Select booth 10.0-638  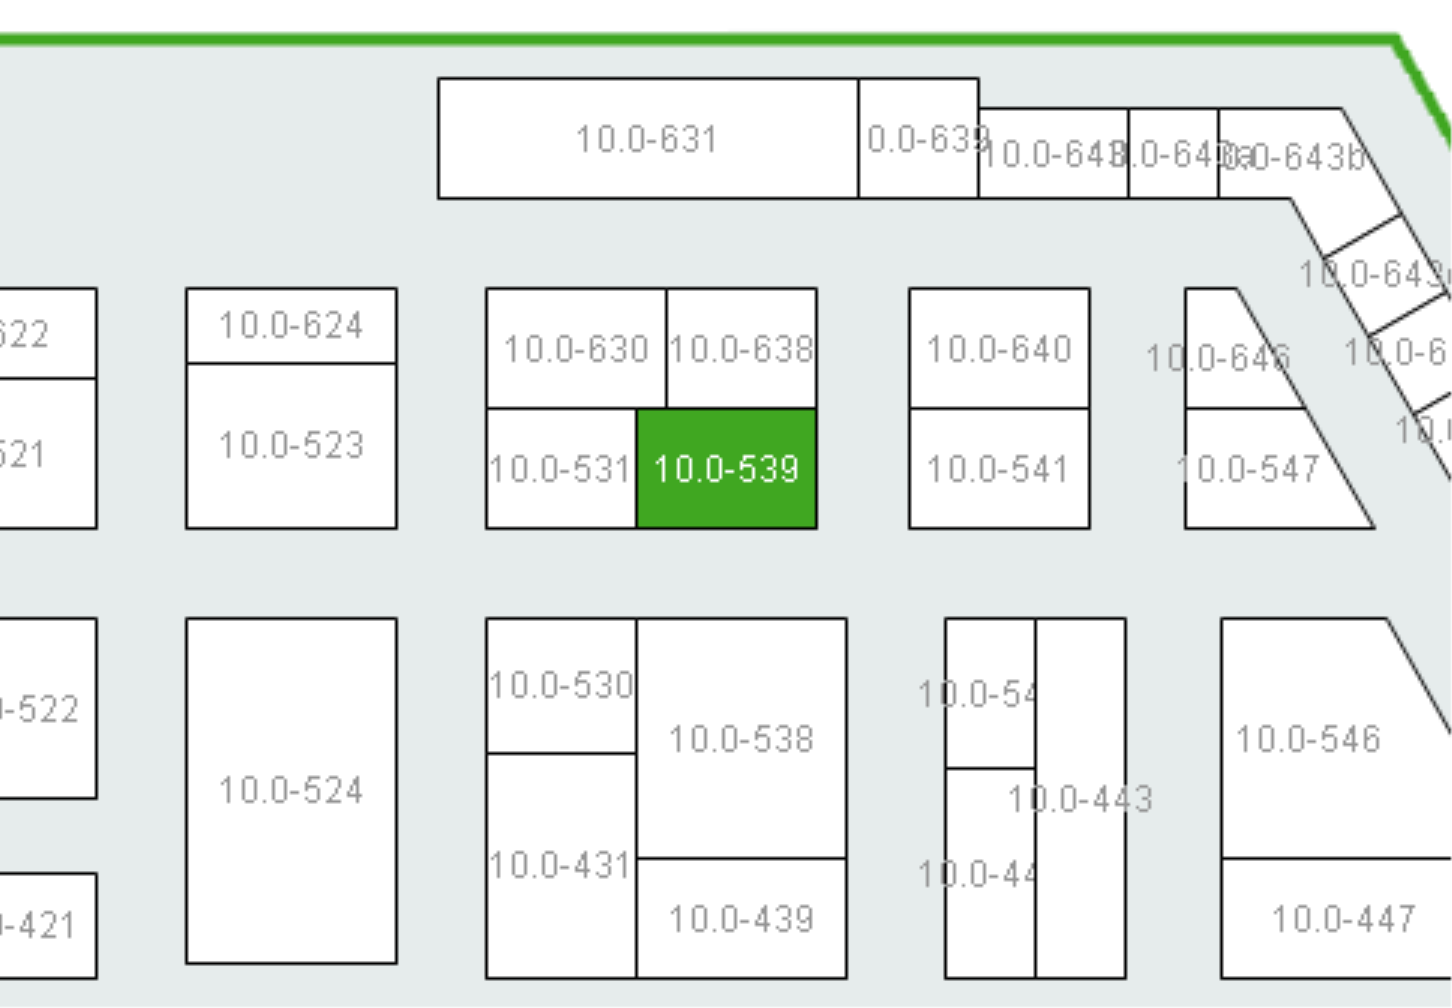(x=741, y=348)
